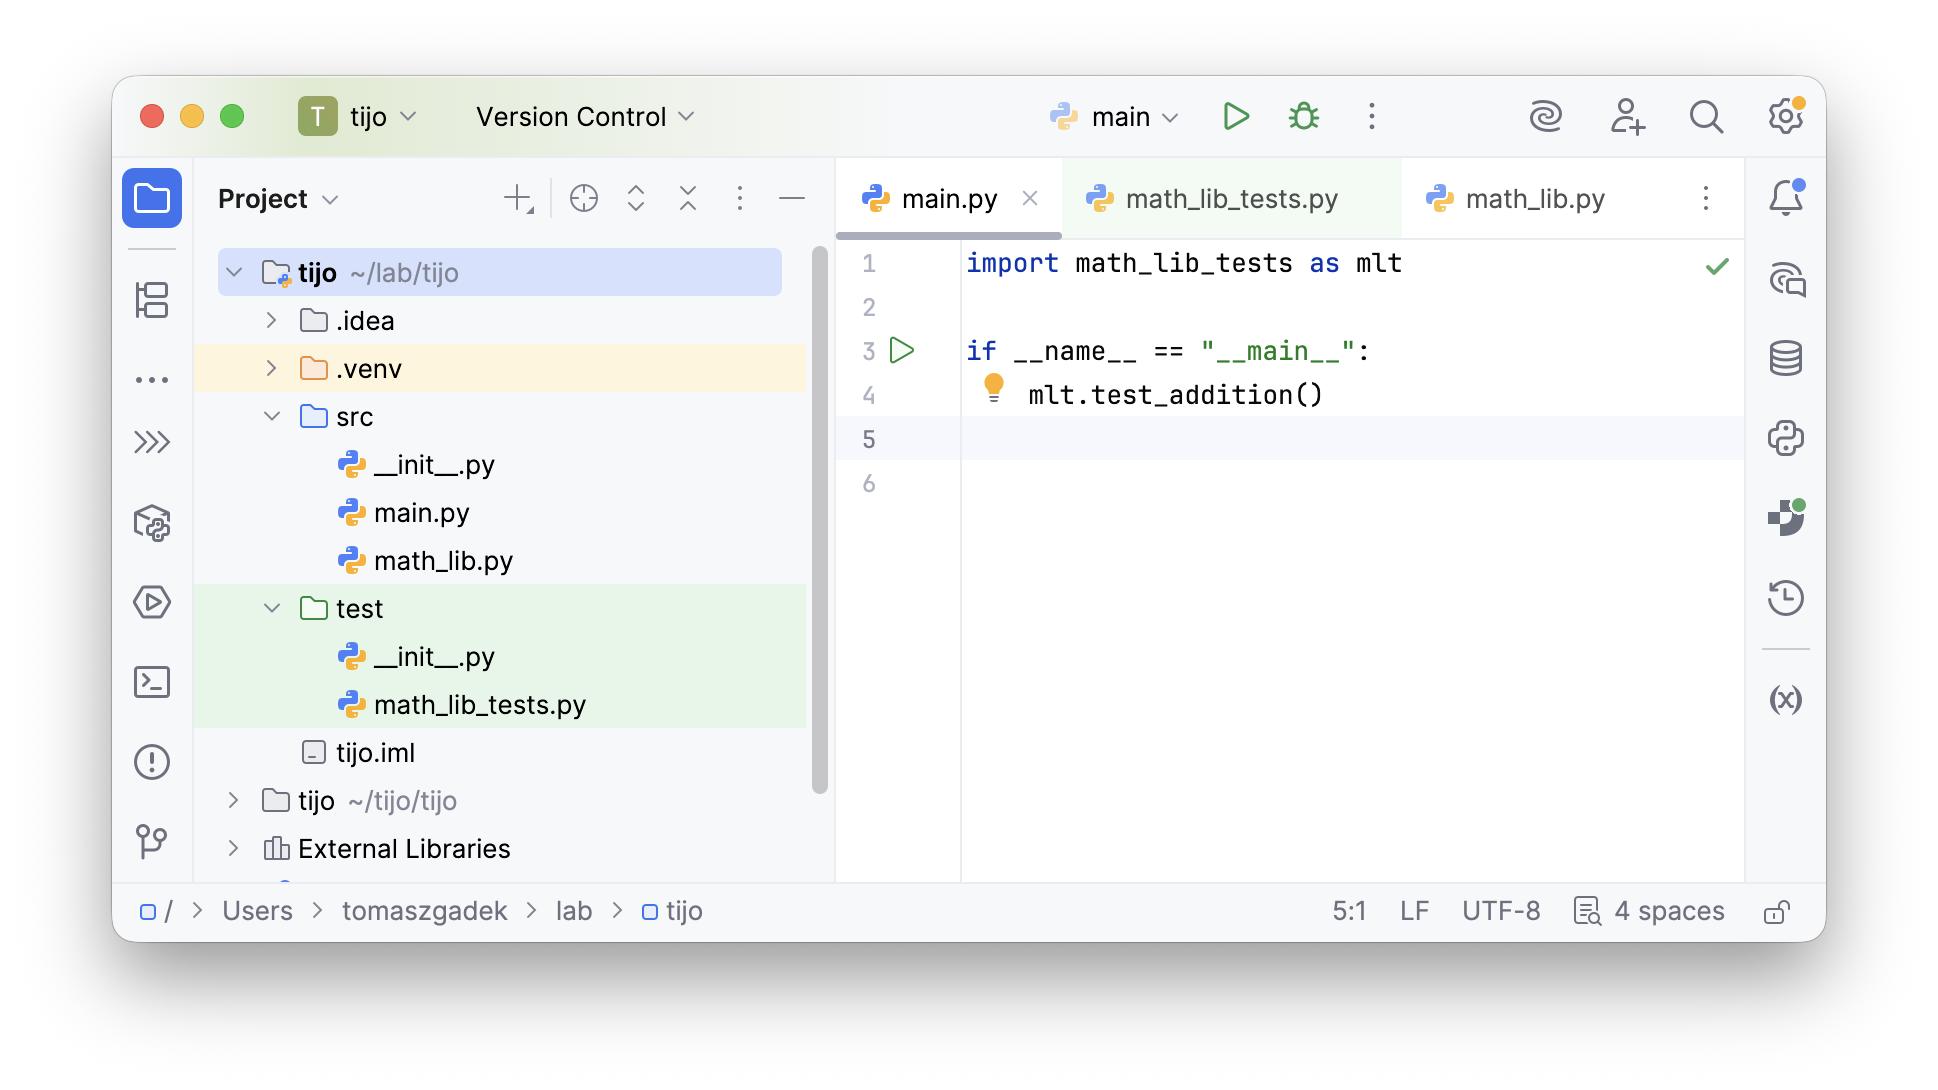The image size is (1938, 1090).
Task: Click the run gutter icon on line 3
Action: click(902, 350)
